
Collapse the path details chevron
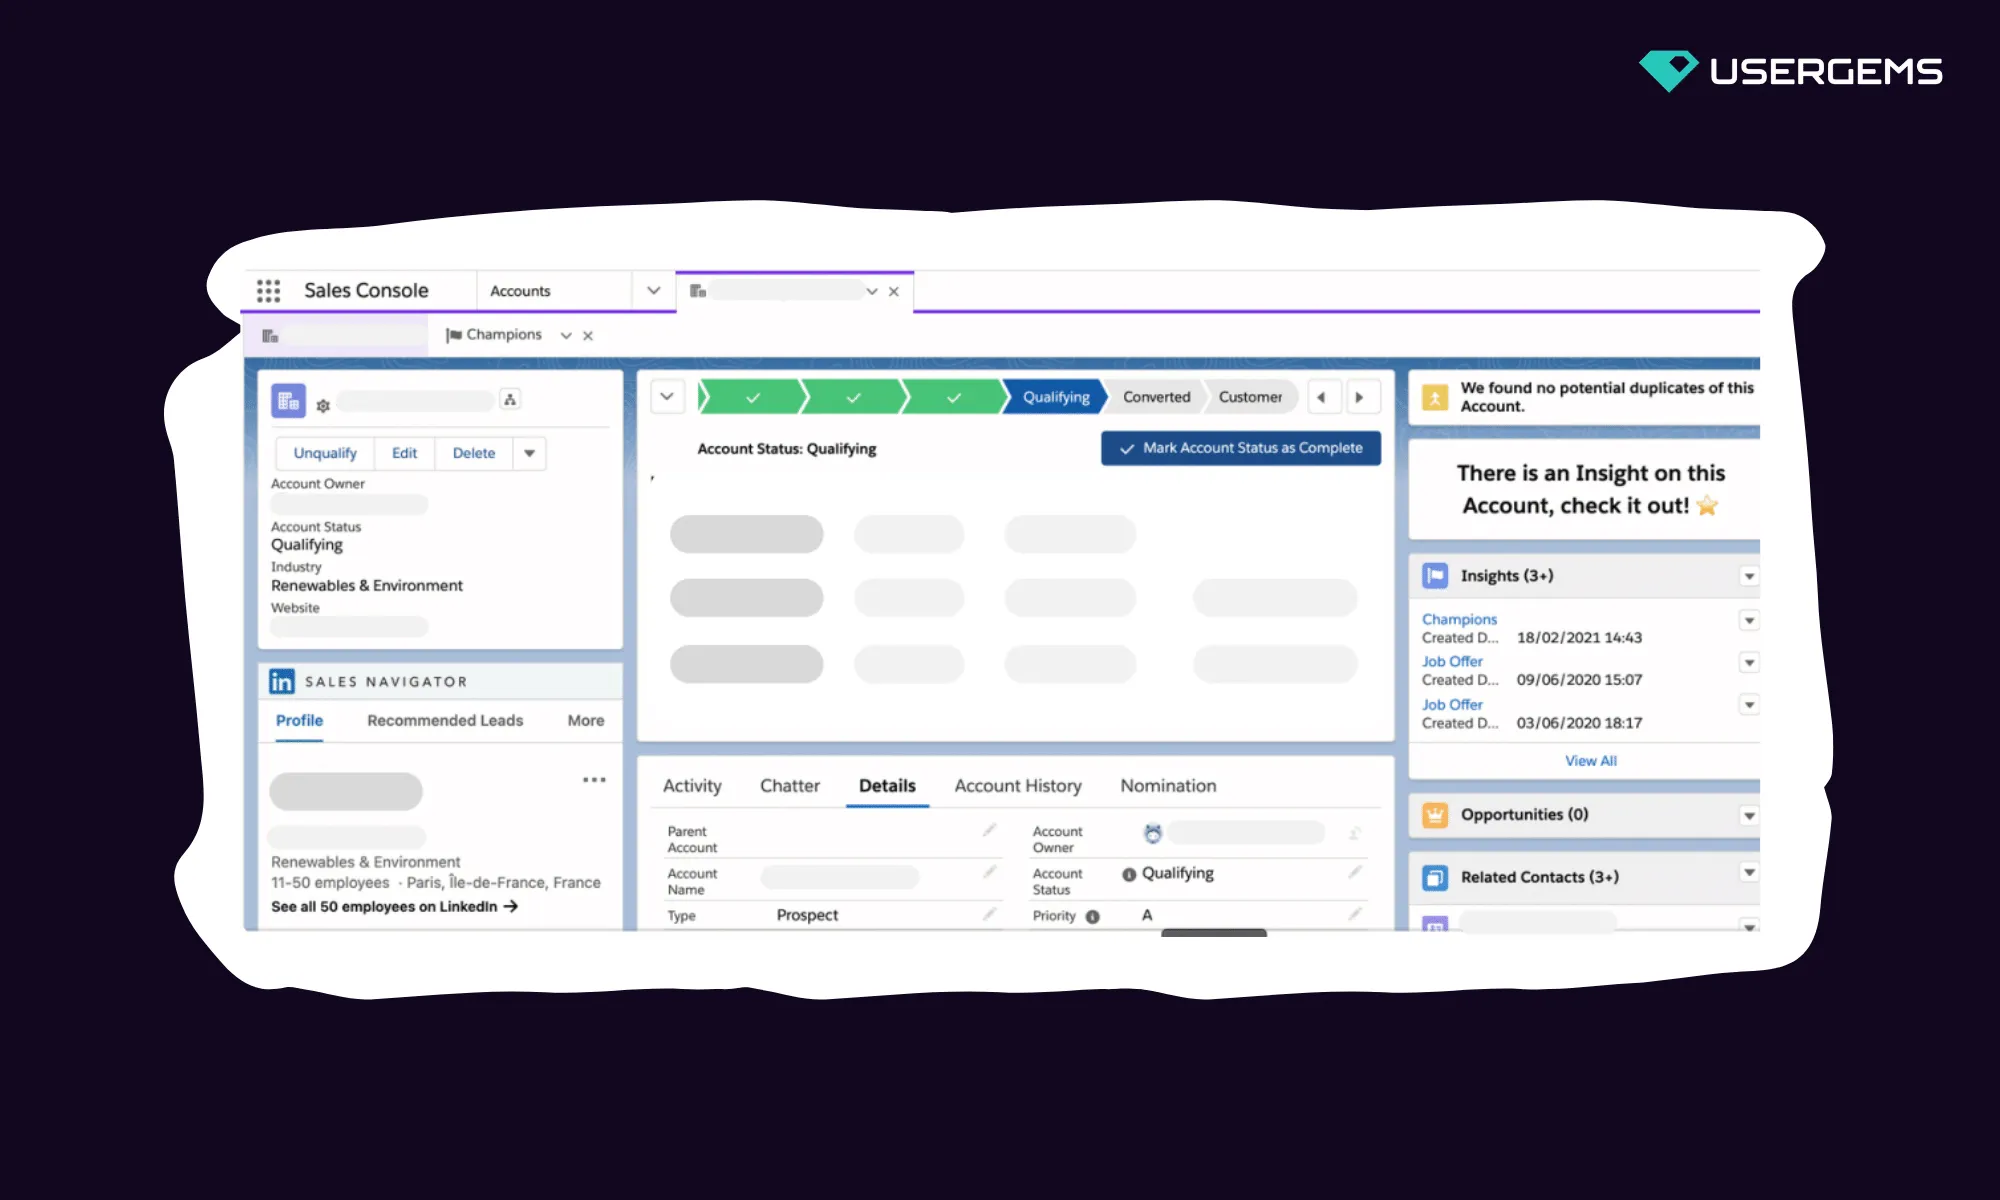coord(667,397)
